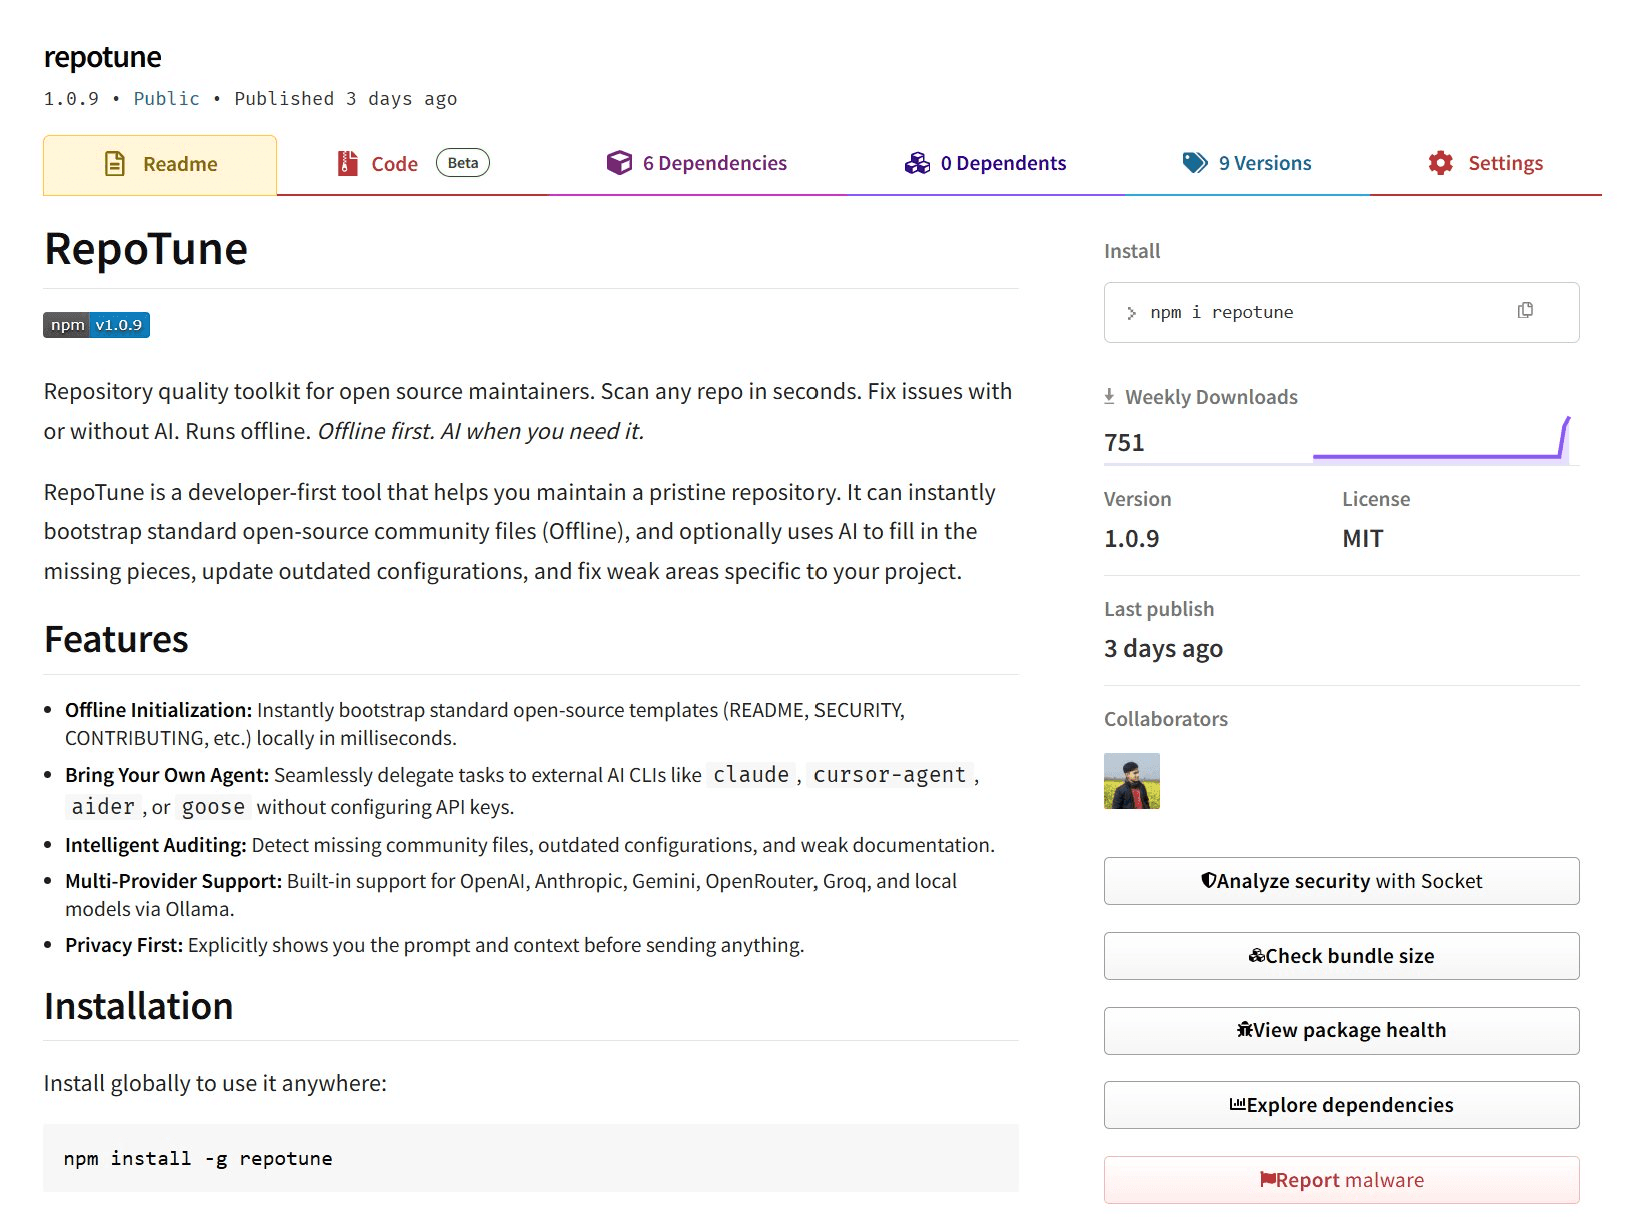This screenshot has height=1230, width=1626.
Task: Click the Versions tags icon
Action: pyautogui.click(x=1195, y=163)
